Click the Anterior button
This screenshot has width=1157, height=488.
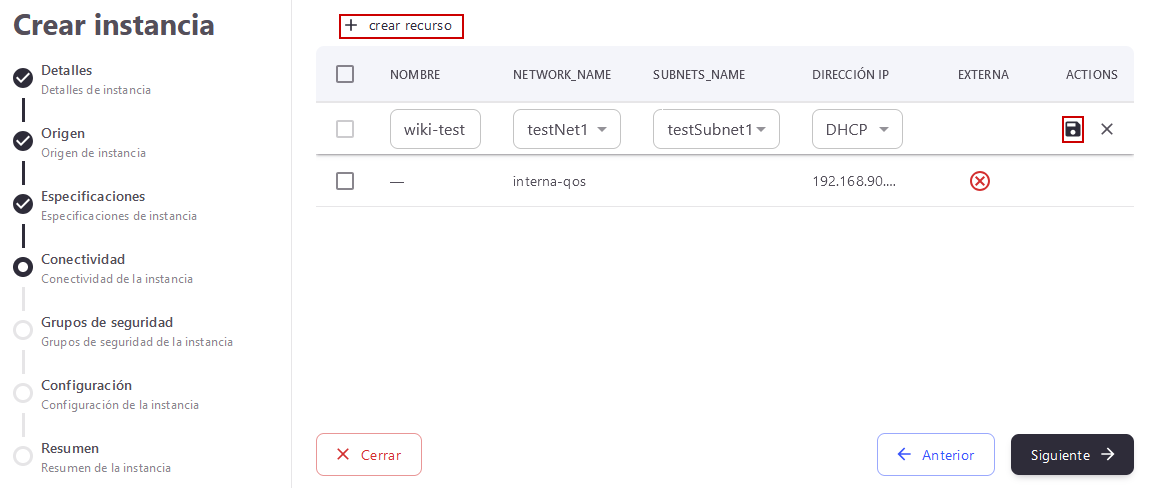(935, 455)
